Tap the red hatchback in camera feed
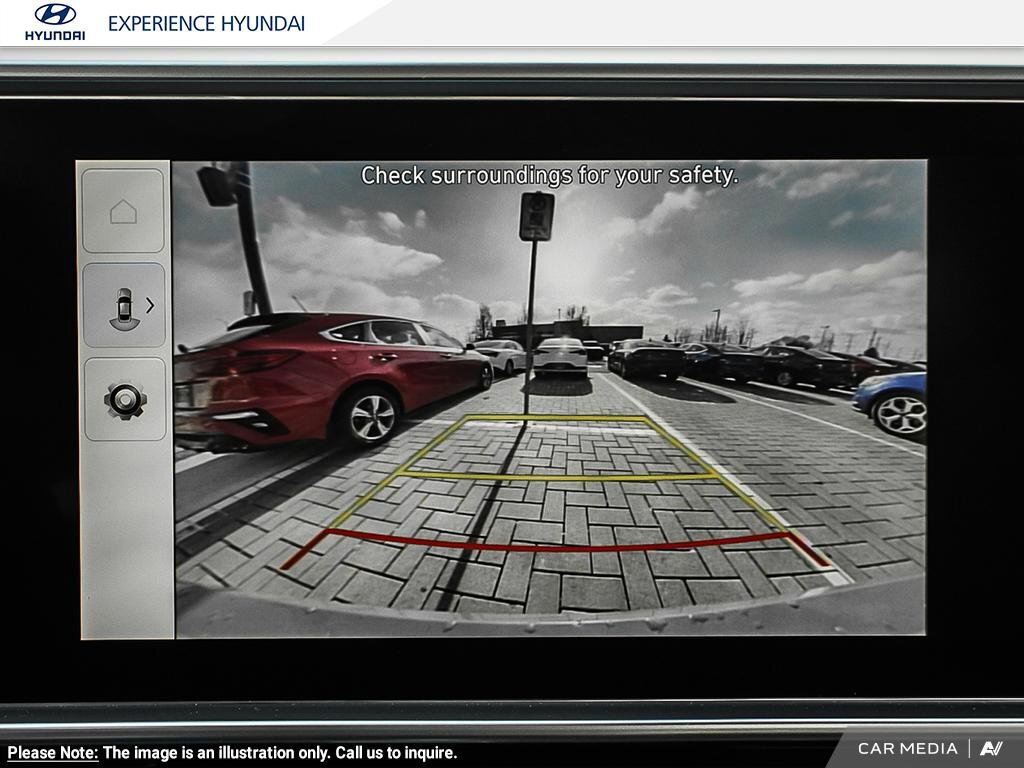Screen dimensions: 1024x768 [x=320, y=375]
